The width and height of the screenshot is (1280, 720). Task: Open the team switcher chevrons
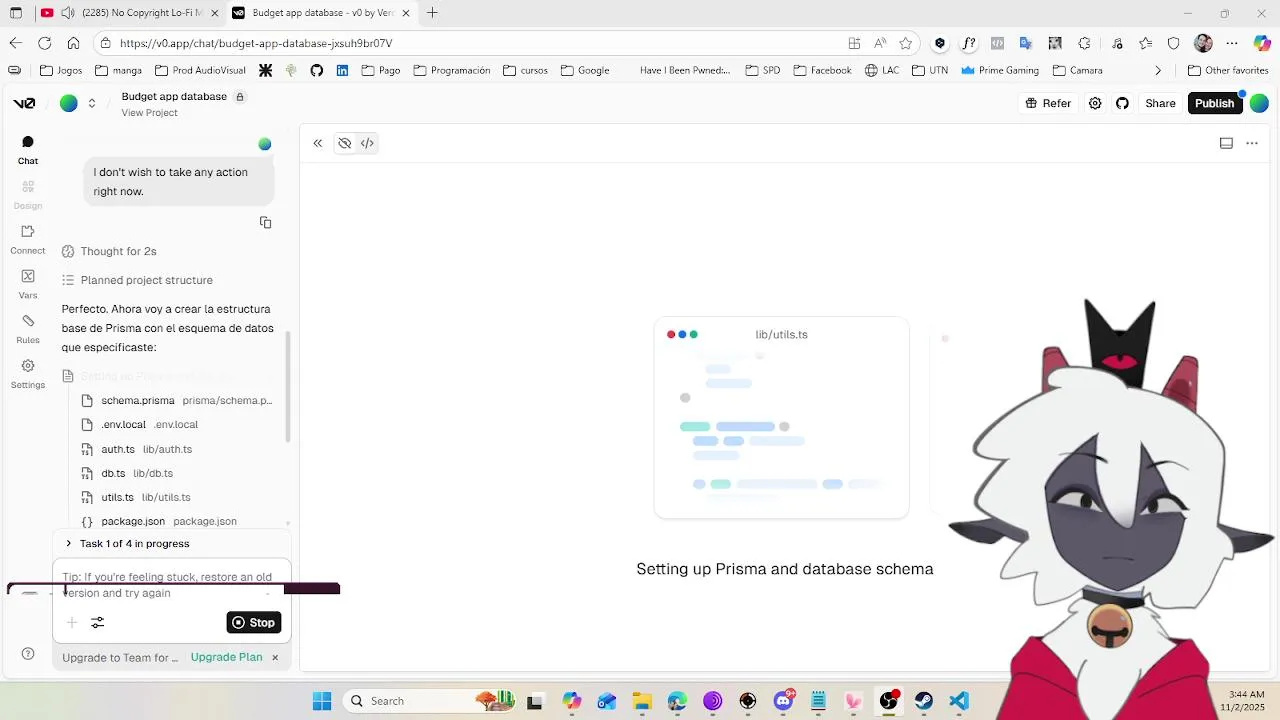pos(92,103)
